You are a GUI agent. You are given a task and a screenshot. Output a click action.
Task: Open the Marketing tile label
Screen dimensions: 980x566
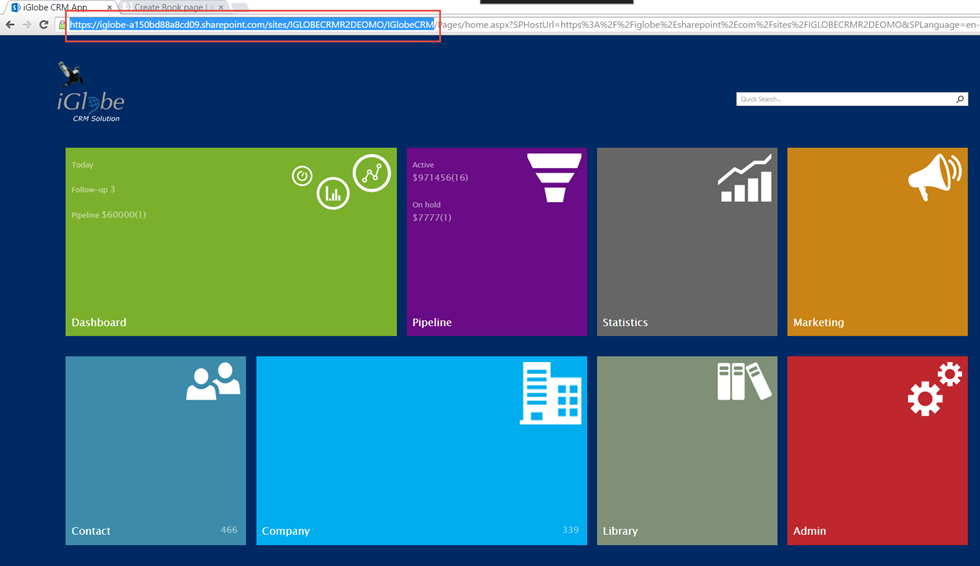(x=818, y=322)
